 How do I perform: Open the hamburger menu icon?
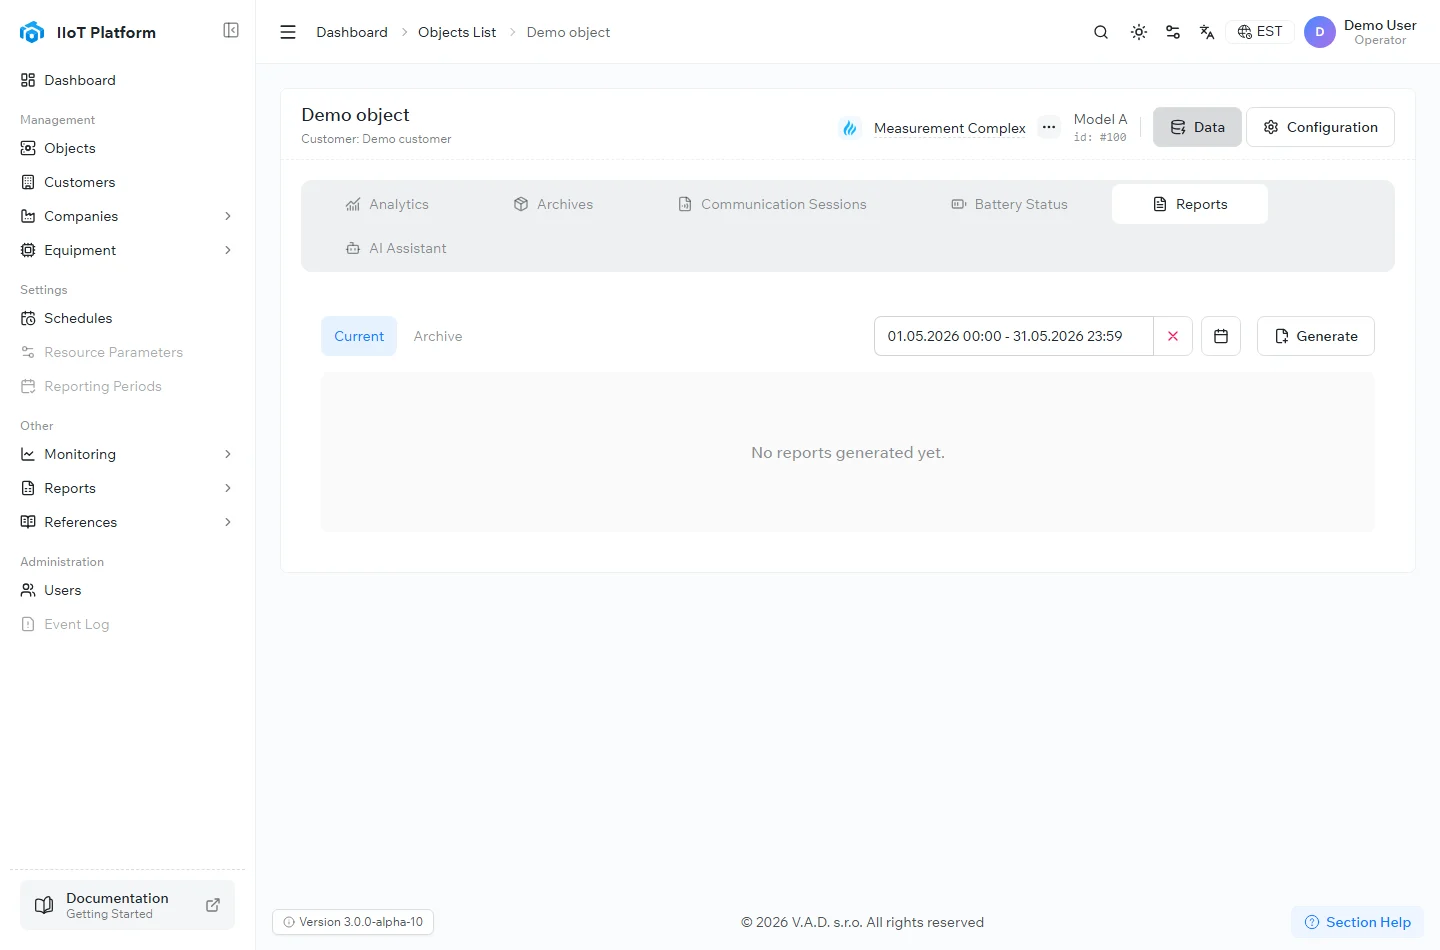click(x=288, y=32)
